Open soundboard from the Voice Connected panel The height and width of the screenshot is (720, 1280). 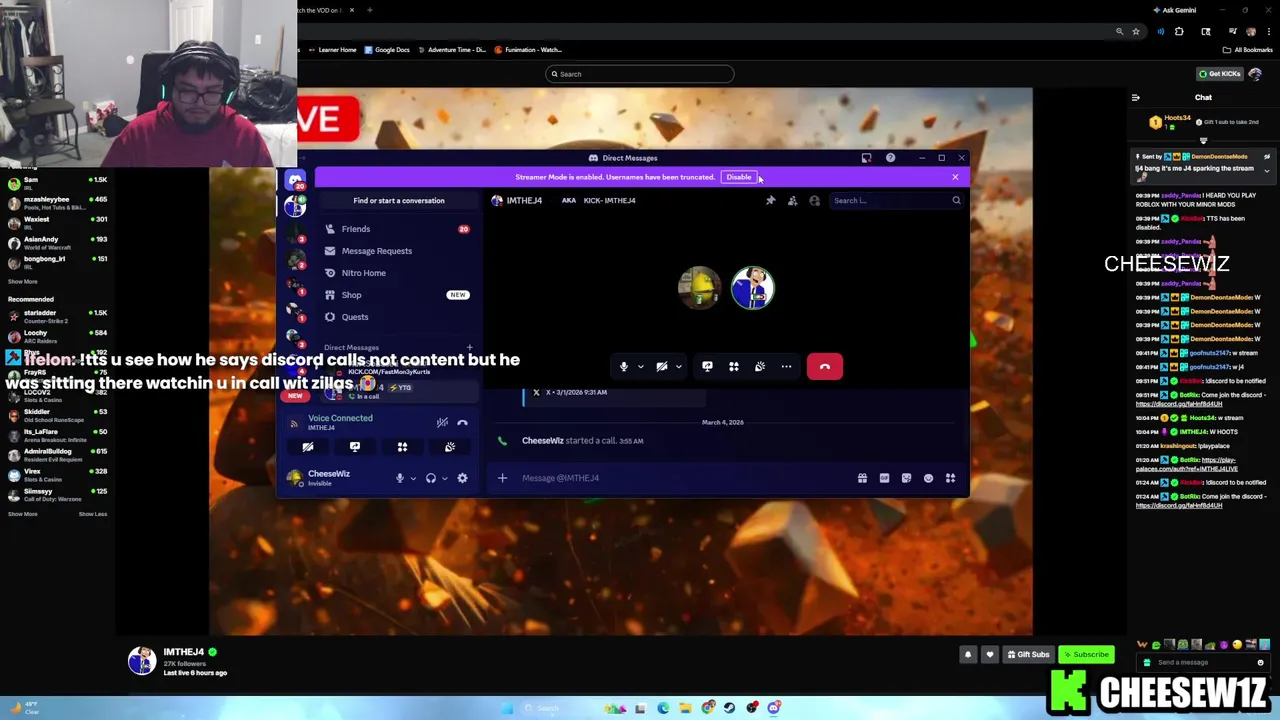click(x=450, y=447)
